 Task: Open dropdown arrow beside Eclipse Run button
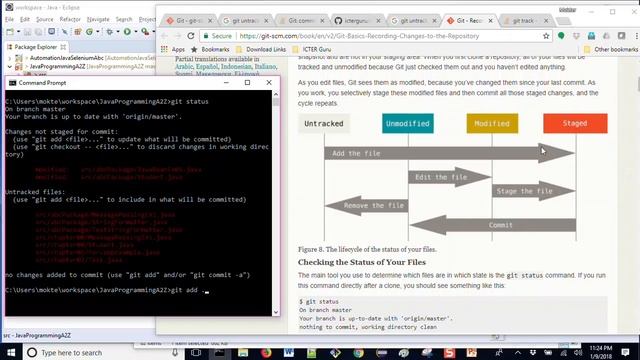click(135, 31)
